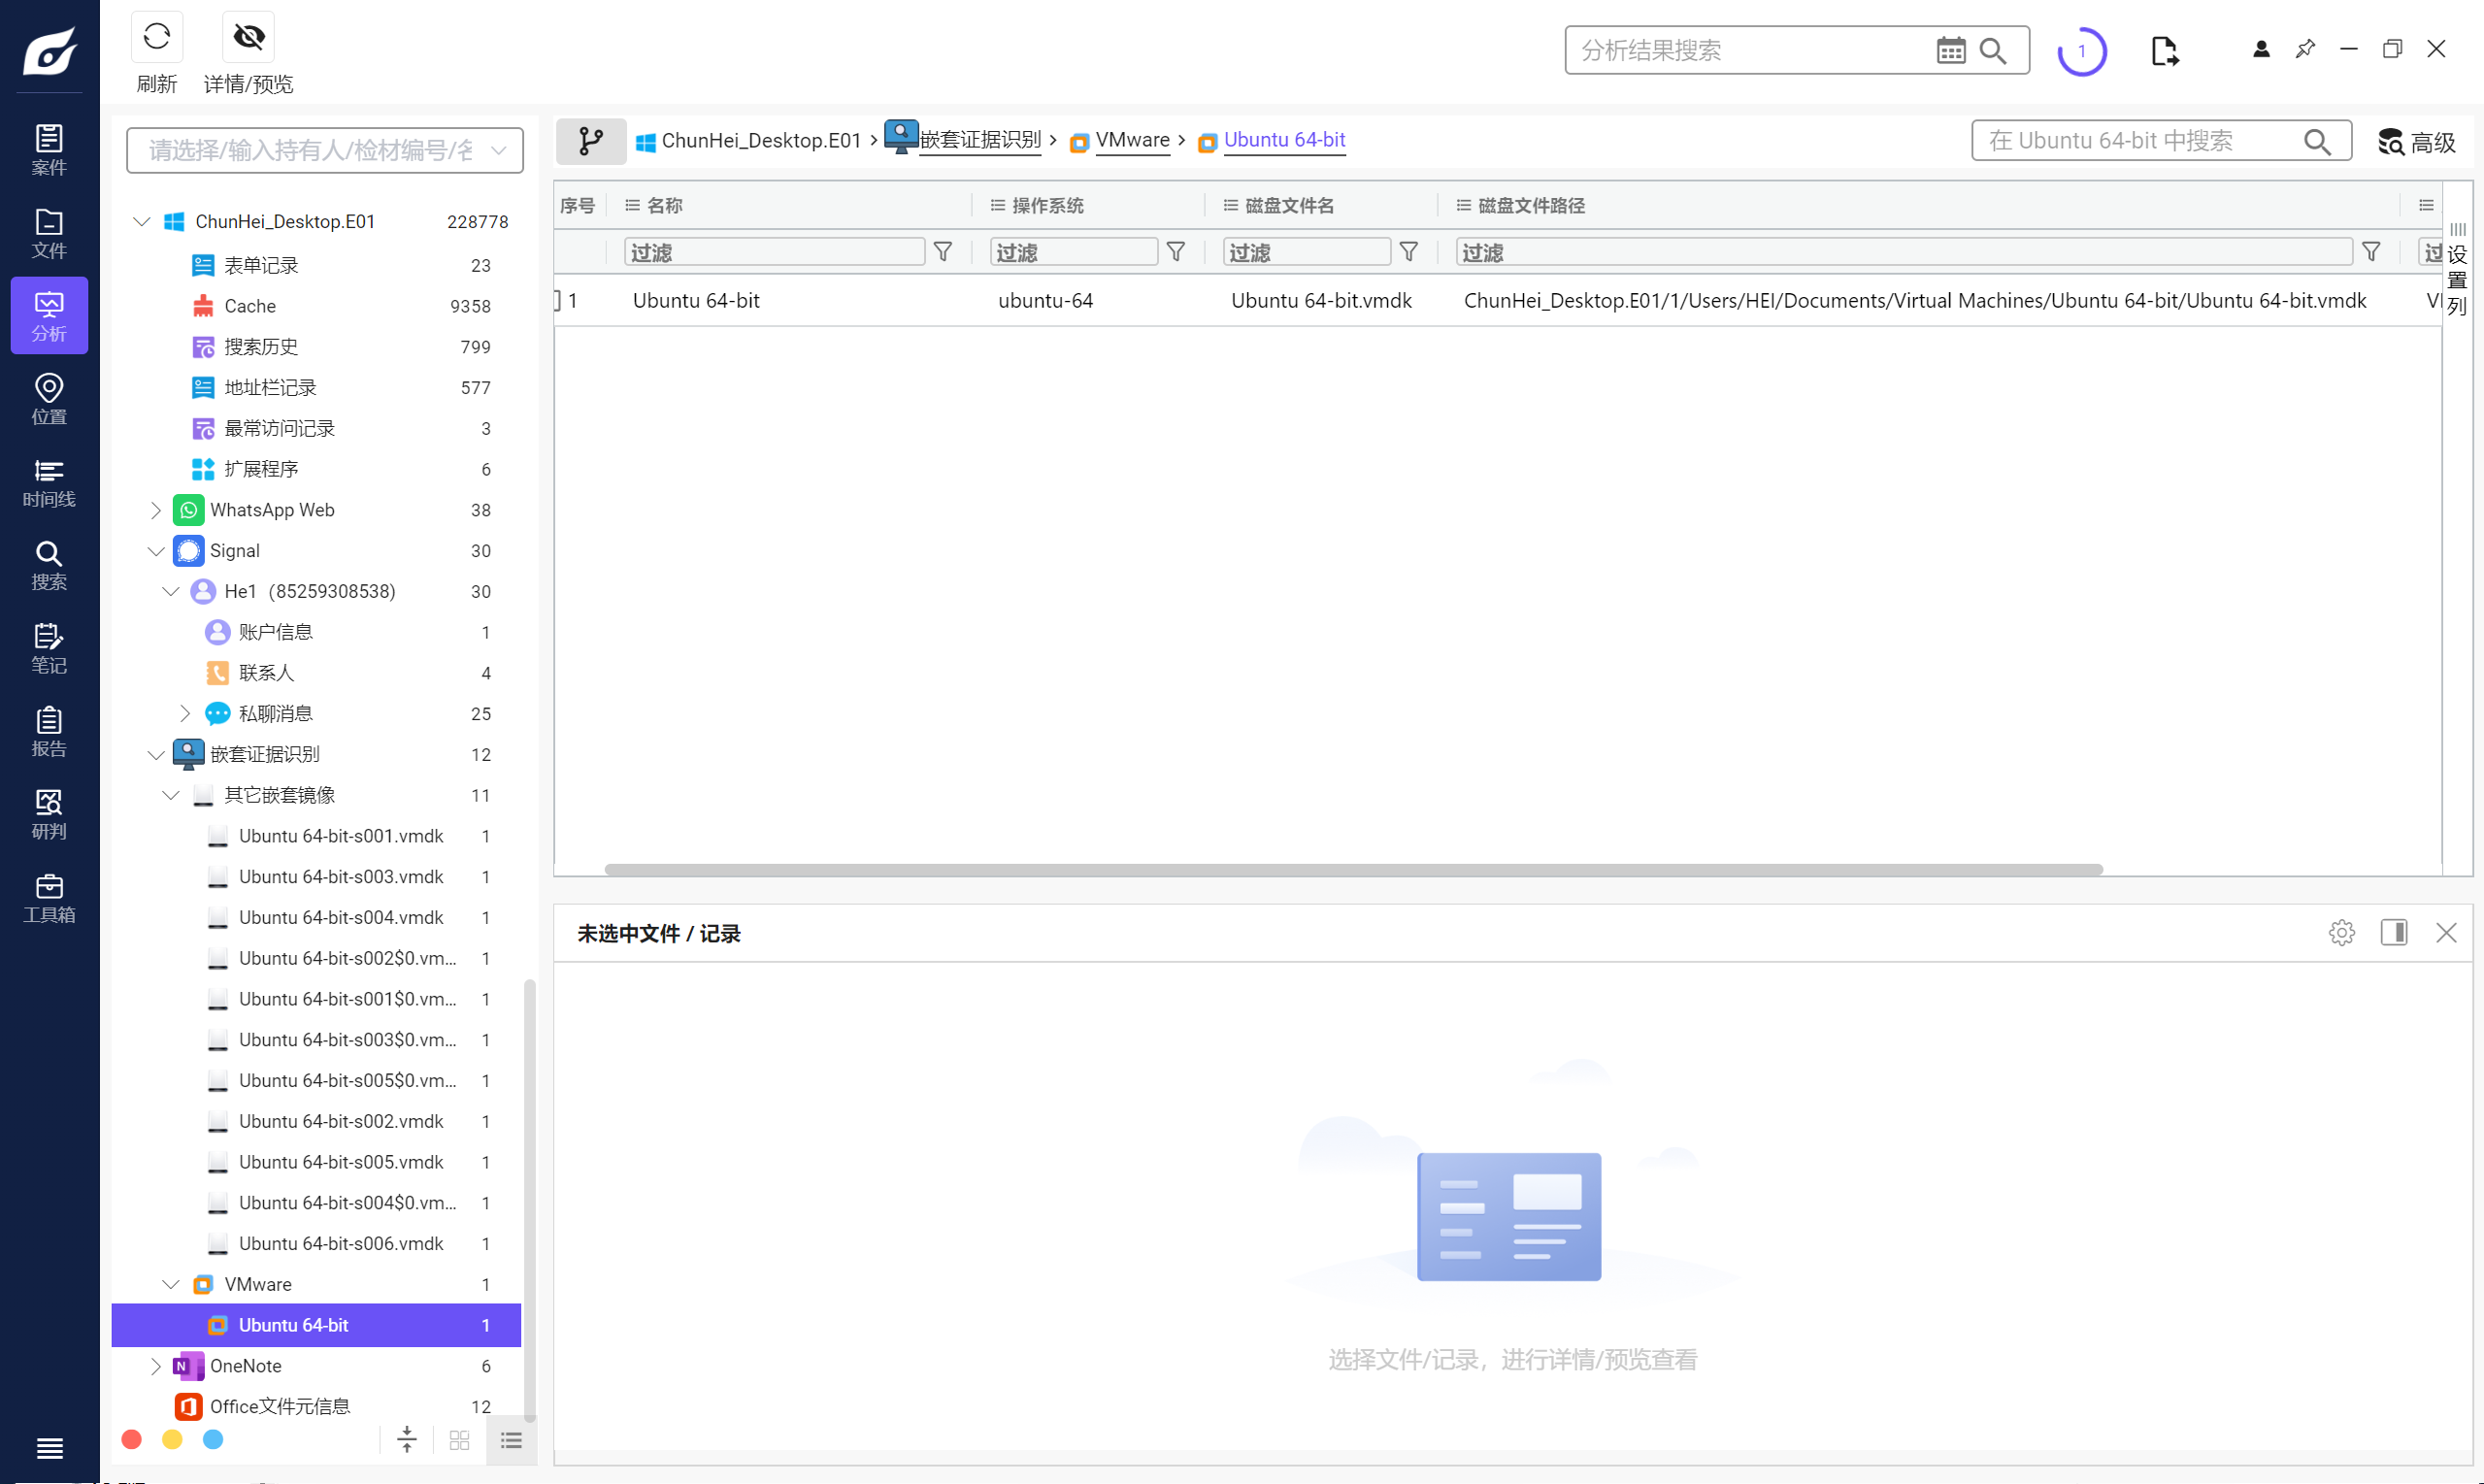This screenshot has width=2484, height=1484.
Task: Click the branch tree icon beside breadcrumb
Action: click(x=591, y=141)
